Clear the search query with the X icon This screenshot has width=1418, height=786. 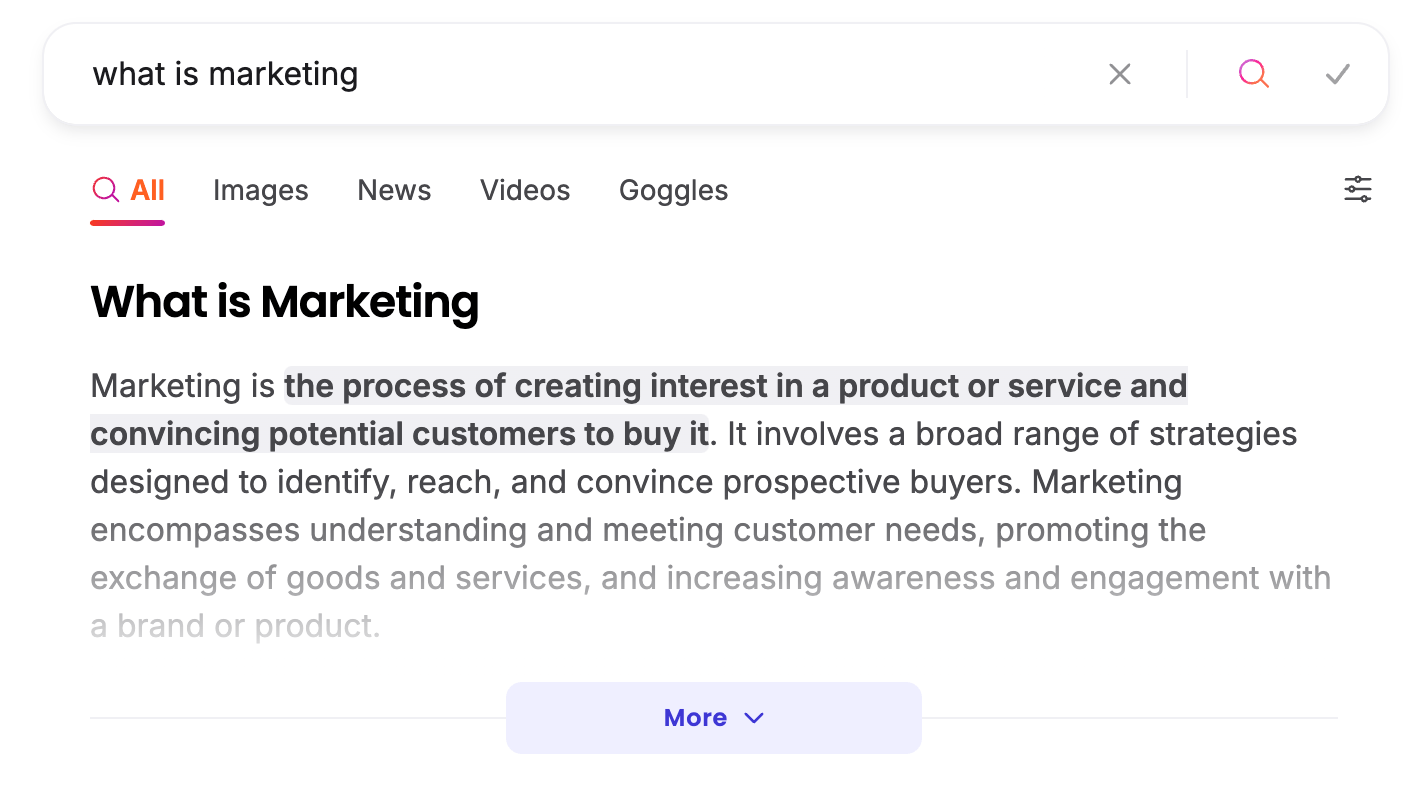click(x=1120, y=74)
